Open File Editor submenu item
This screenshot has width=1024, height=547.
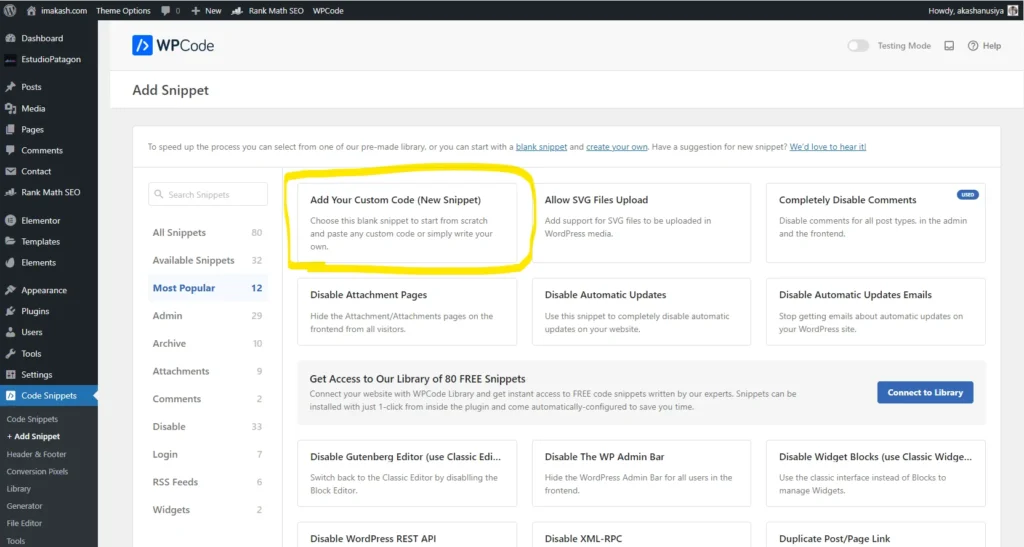(24, 523)
